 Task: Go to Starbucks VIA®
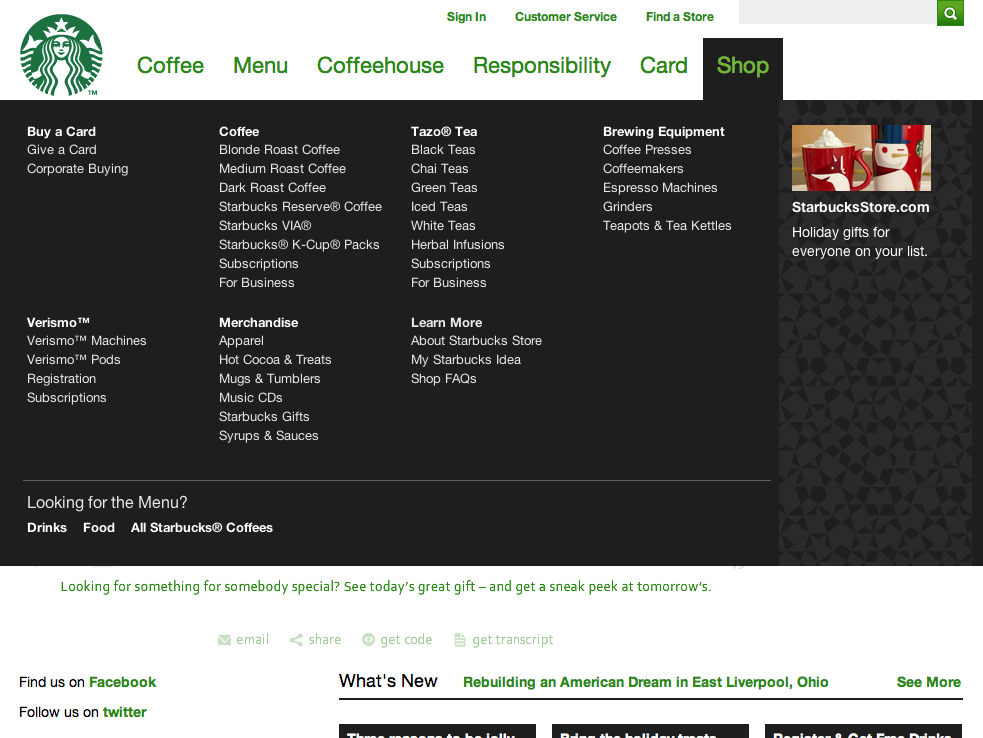[x=265, y=226]
